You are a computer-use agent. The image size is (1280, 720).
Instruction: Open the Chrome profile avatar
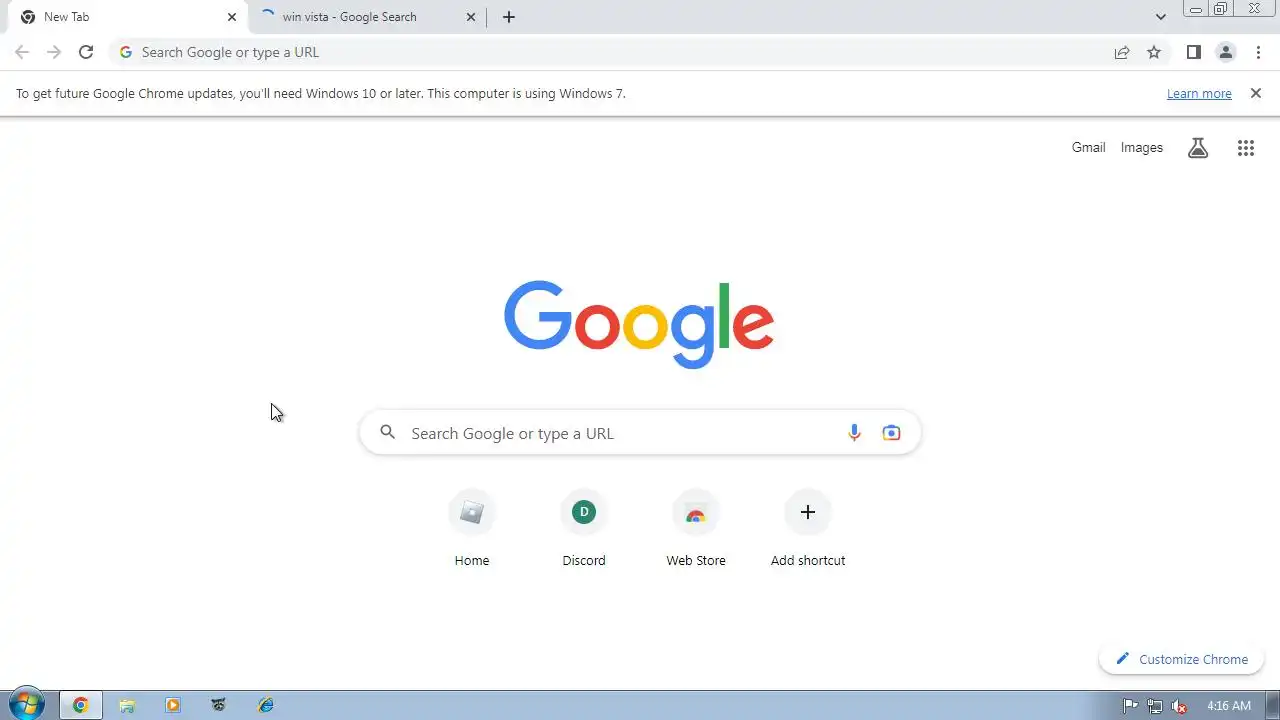1225,52
